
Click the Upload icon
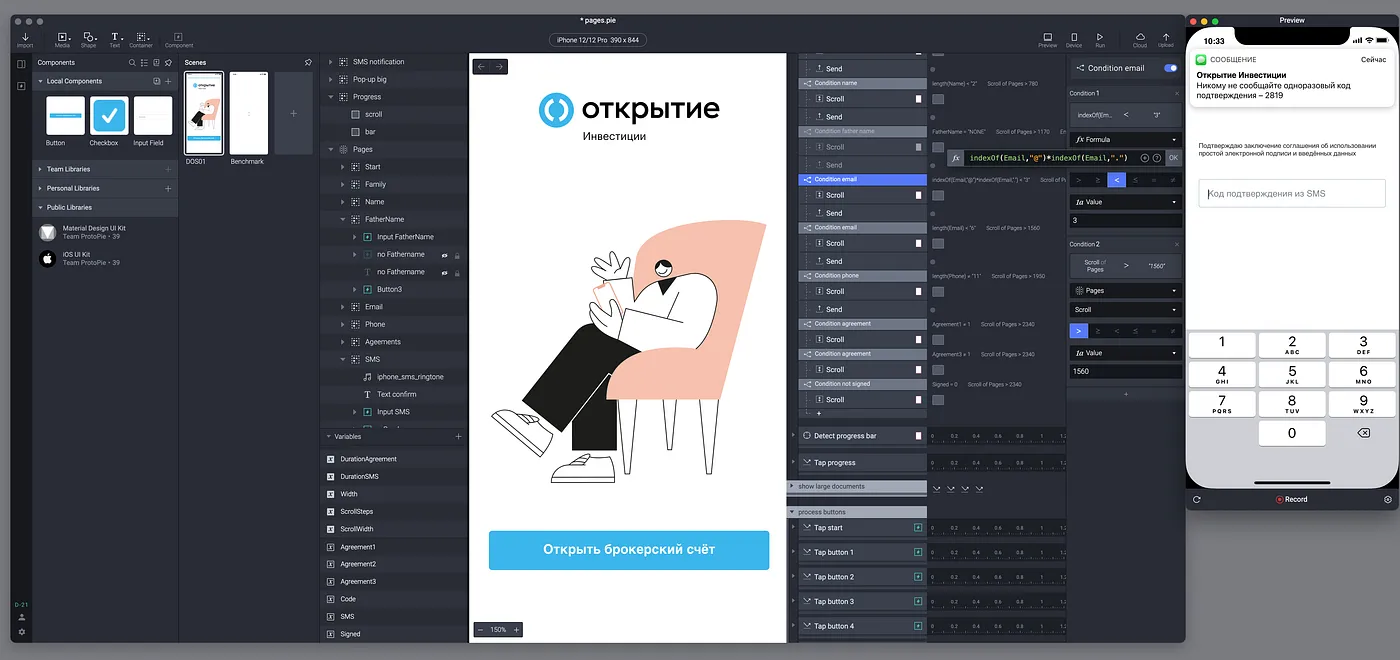point(1166,38)
